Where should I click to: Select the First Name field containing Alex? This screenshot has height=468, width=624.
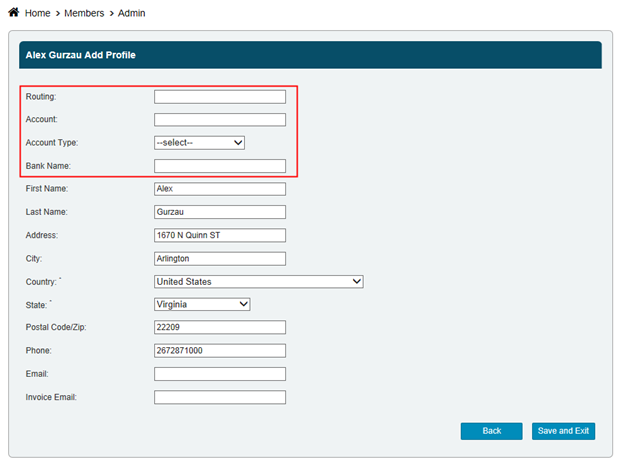pos(220,189)
